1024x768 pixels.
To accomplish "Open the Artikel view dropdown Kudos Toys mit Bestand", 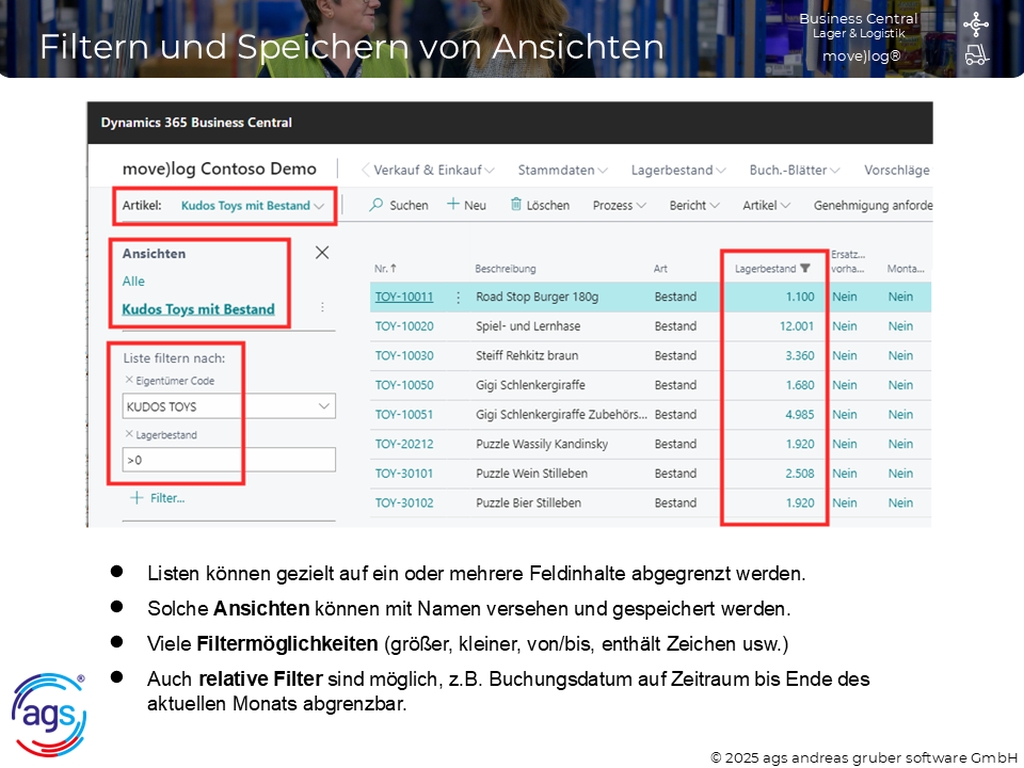I will click(x=252, y=205).
